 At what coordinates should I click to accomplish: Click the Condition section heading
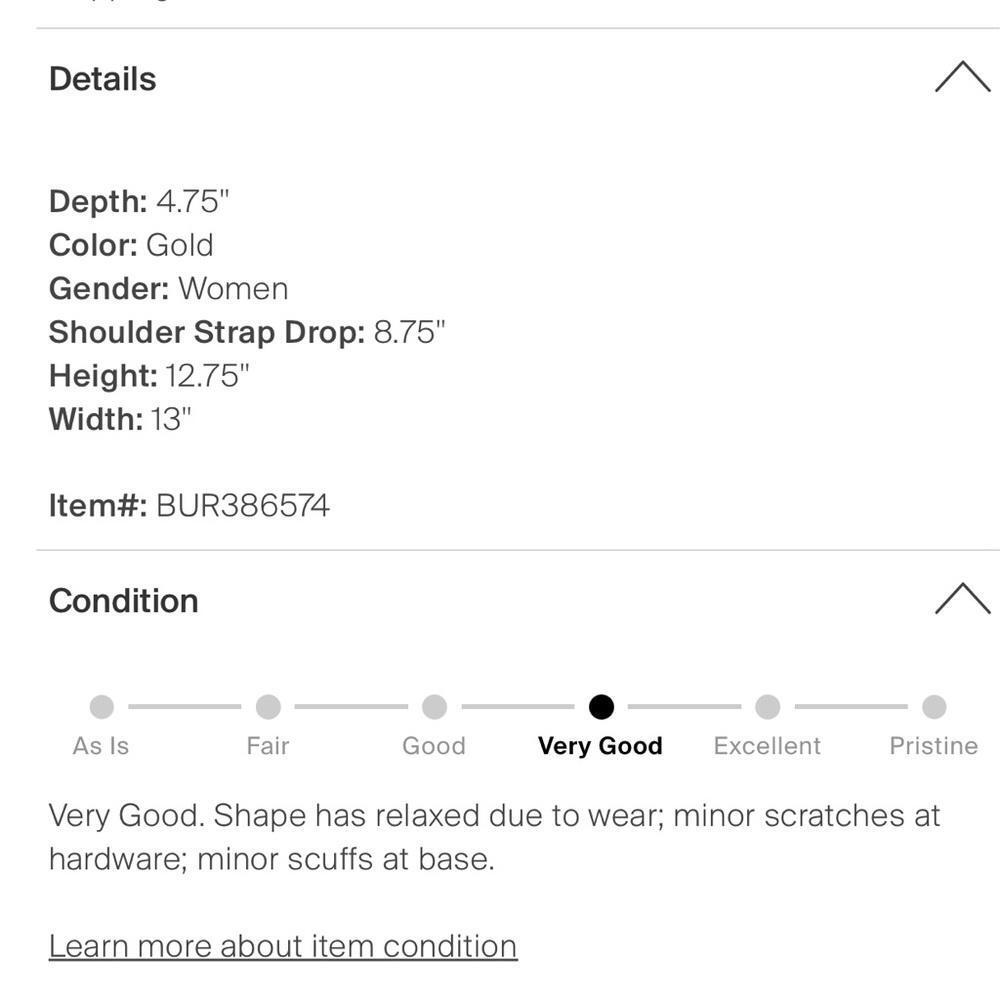click(124, 600)
